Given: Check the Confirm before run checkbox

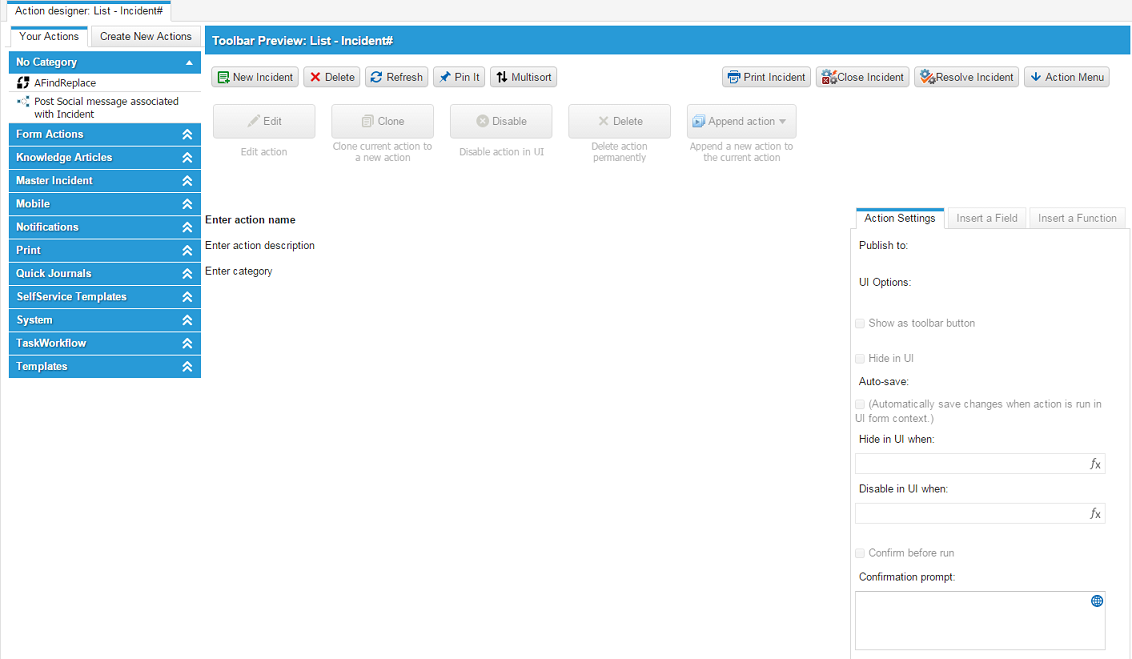Looking at the screenshot, I should click(x=860, y=553).
